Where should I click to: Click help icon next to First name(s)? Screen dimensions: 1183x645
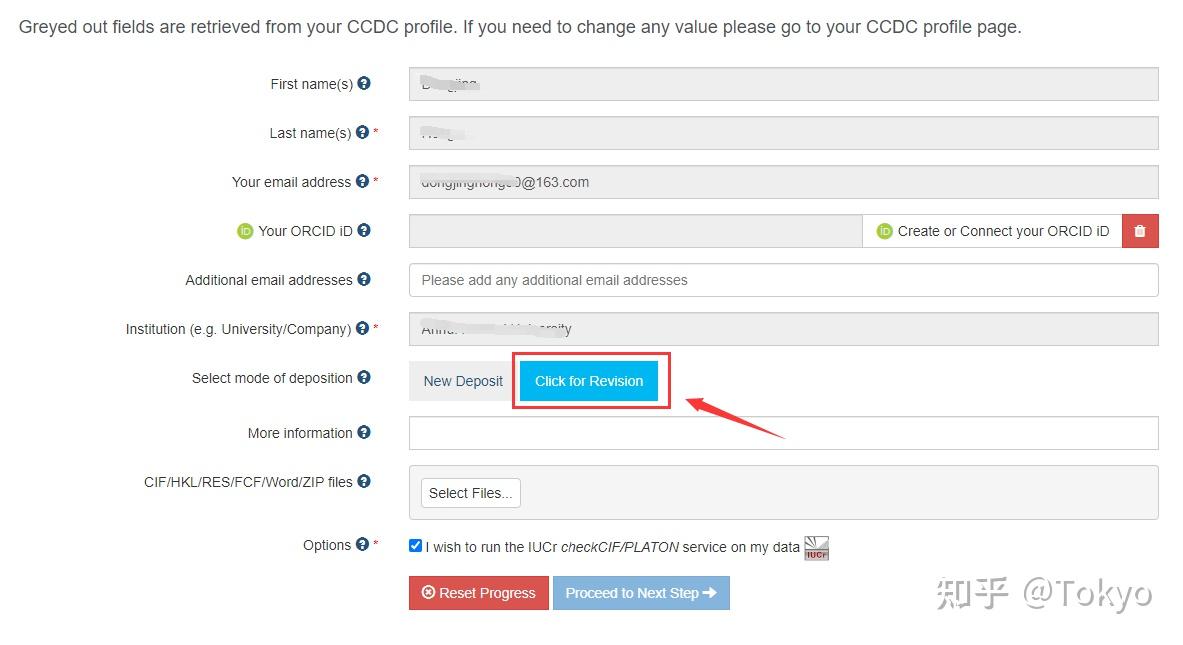pyautogui.click(x=364, y=84)
